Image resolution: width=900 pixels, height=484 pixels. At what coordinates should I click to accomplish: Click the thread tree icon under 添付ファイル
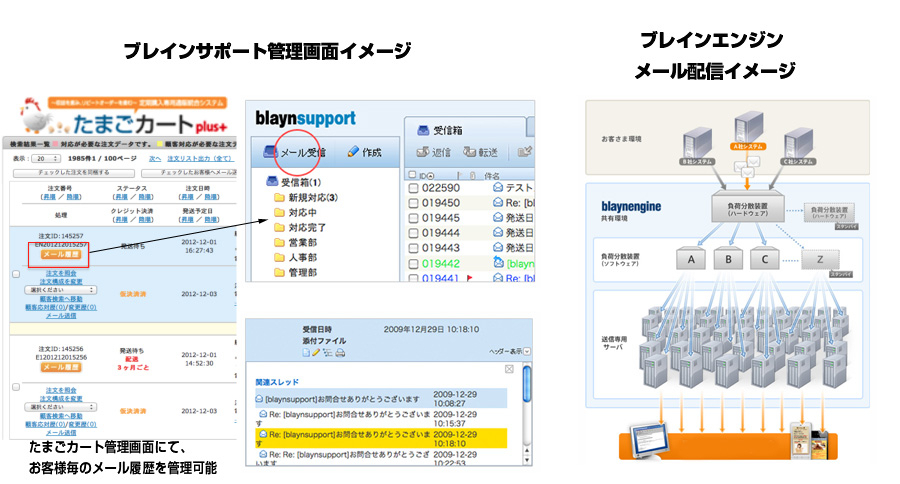(x=328, y=353)
